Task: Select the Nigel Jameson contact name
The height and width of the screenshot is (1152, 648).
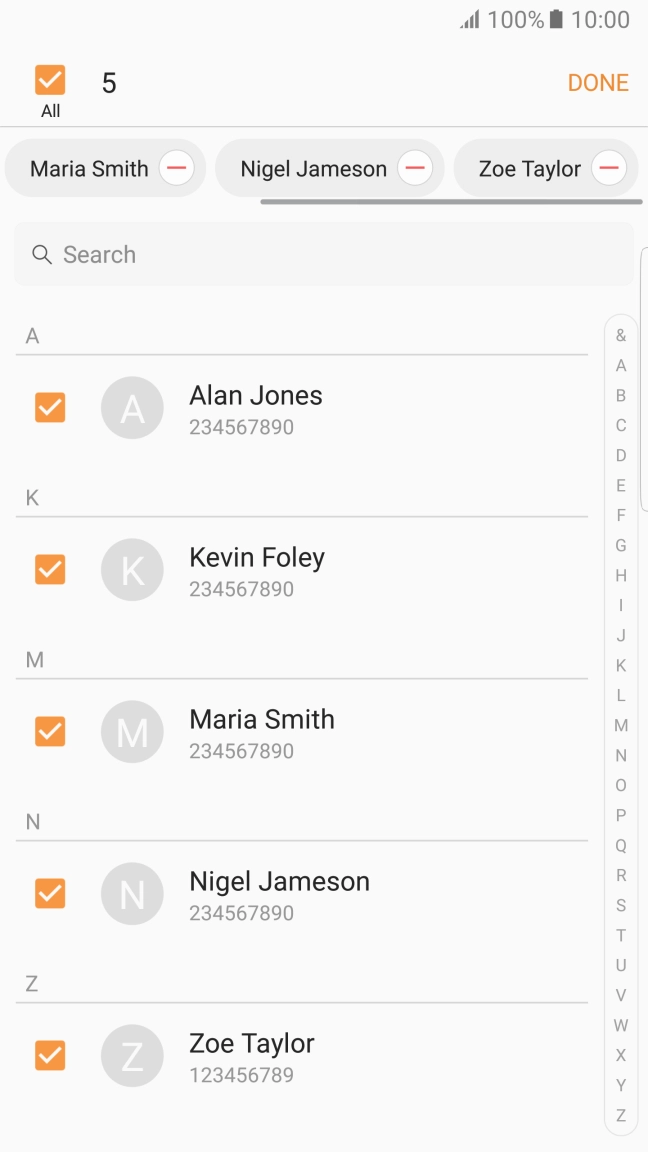Action: click(279, 881)
